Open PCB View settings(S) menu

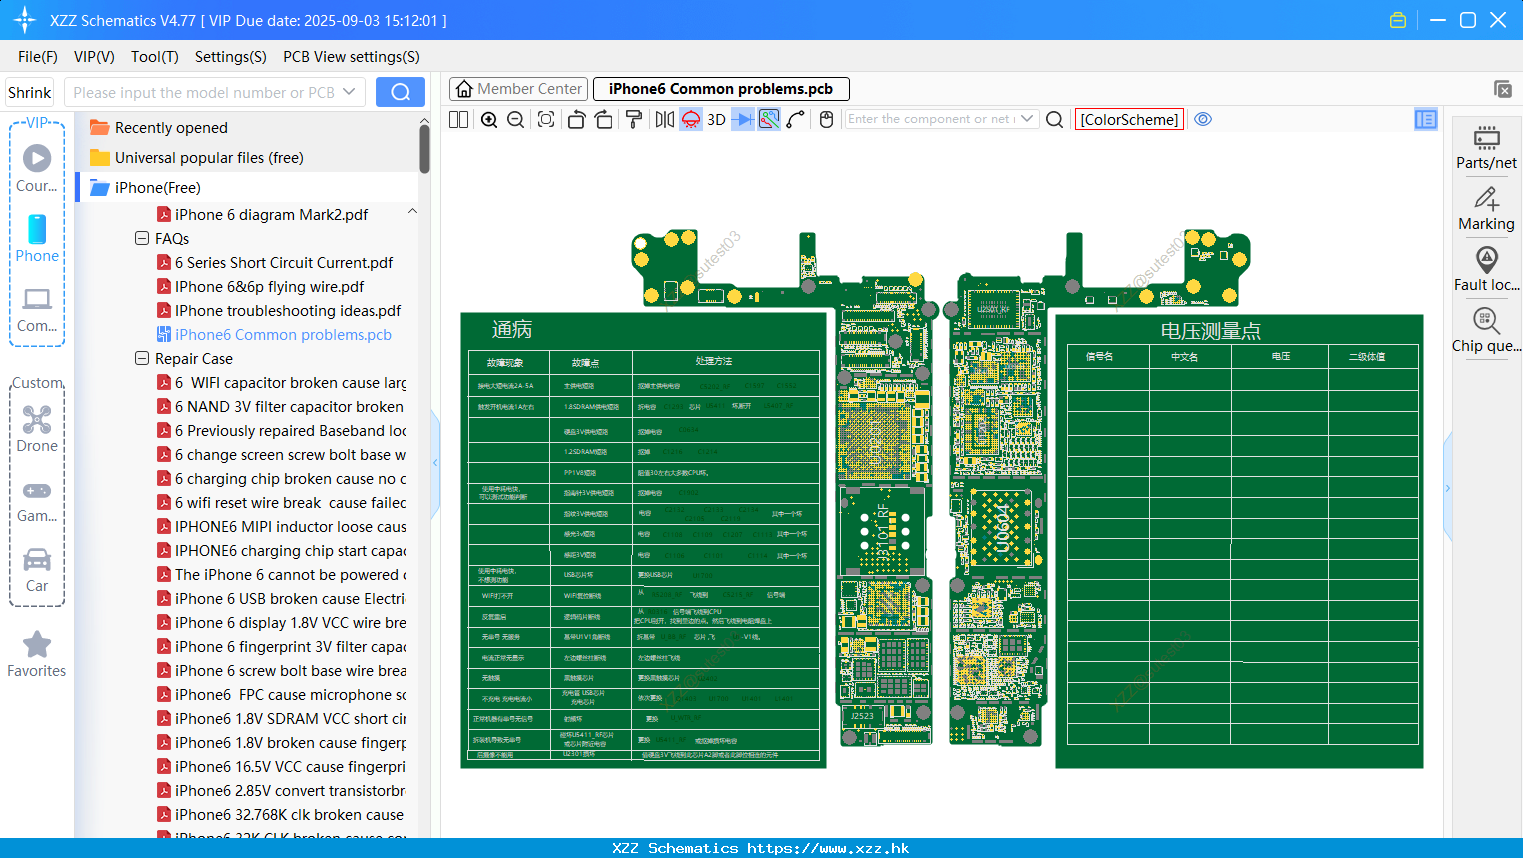click(351, 57)
